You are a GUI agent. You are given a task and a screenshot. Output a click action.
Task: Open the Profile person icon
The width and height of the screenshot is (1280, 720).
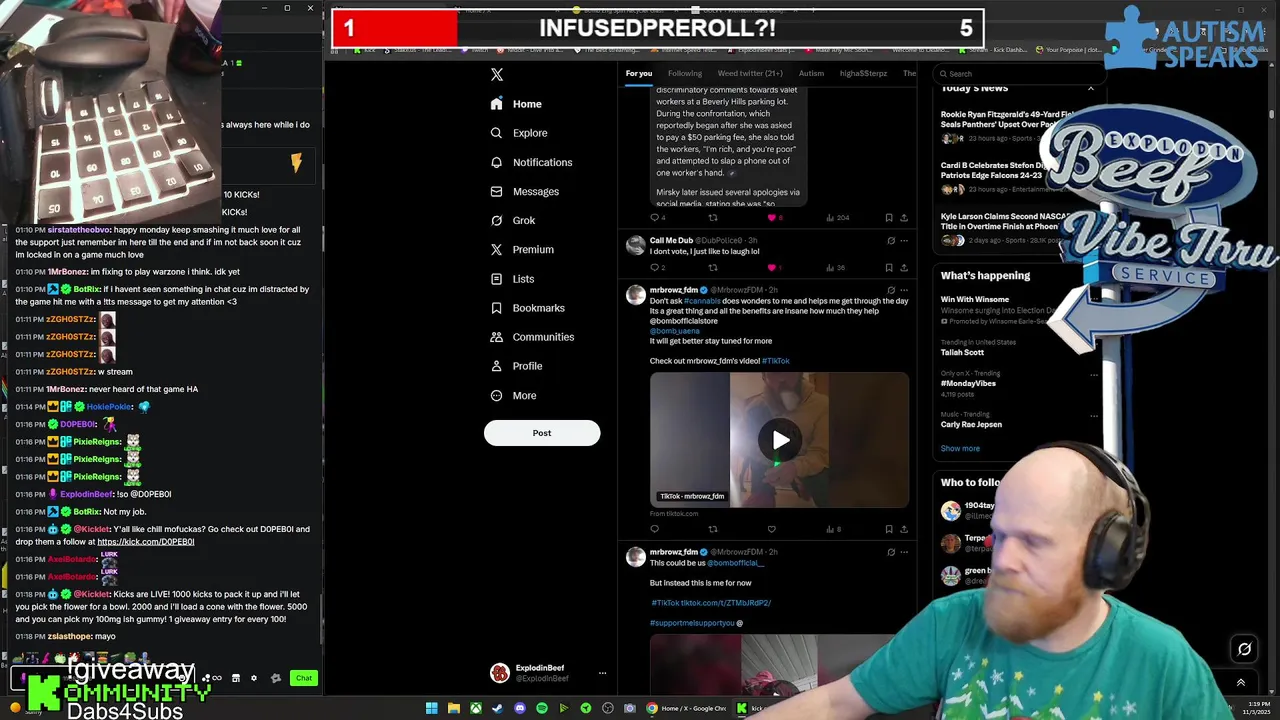(497, 366)
